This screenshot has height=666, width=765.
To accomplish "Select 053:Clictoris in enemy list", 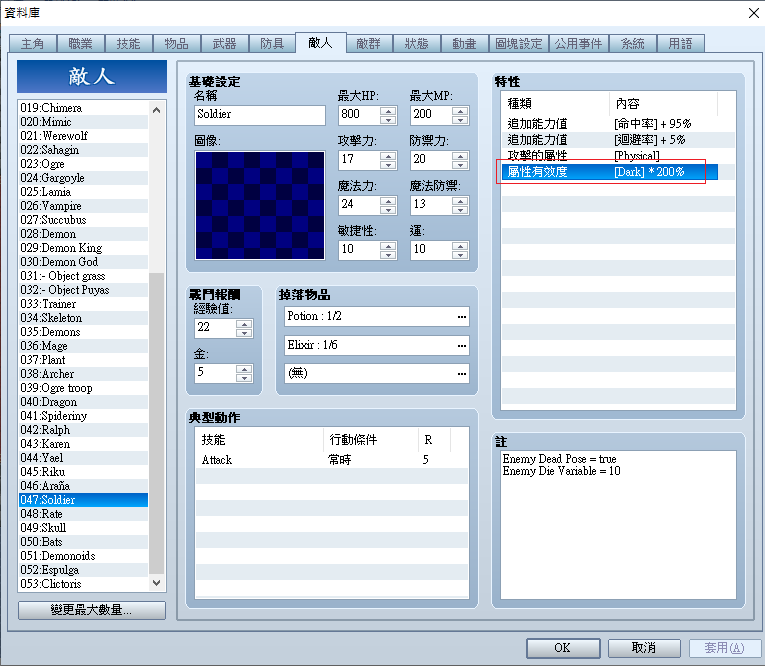I will (83, 584).
